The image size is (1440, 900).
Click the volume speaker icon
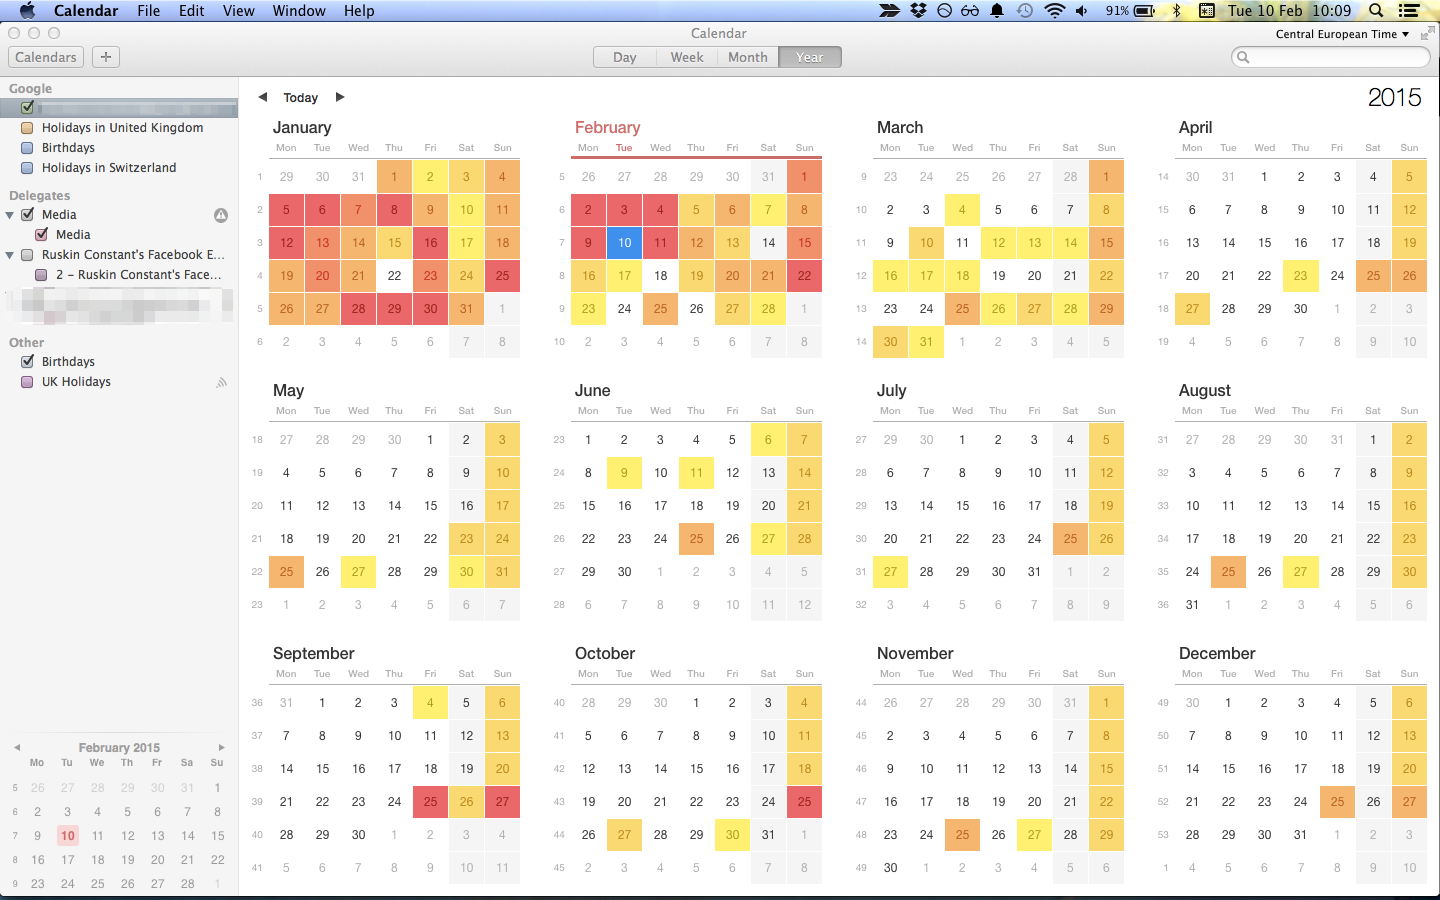click(x=1081, y=10)
